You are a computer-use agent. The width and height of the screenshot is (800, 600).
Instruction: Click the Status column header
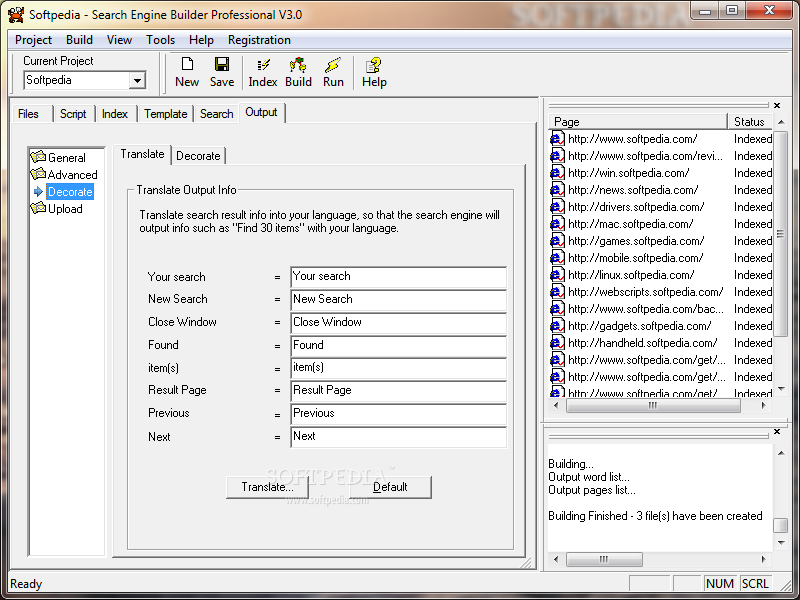click(750, 122)
